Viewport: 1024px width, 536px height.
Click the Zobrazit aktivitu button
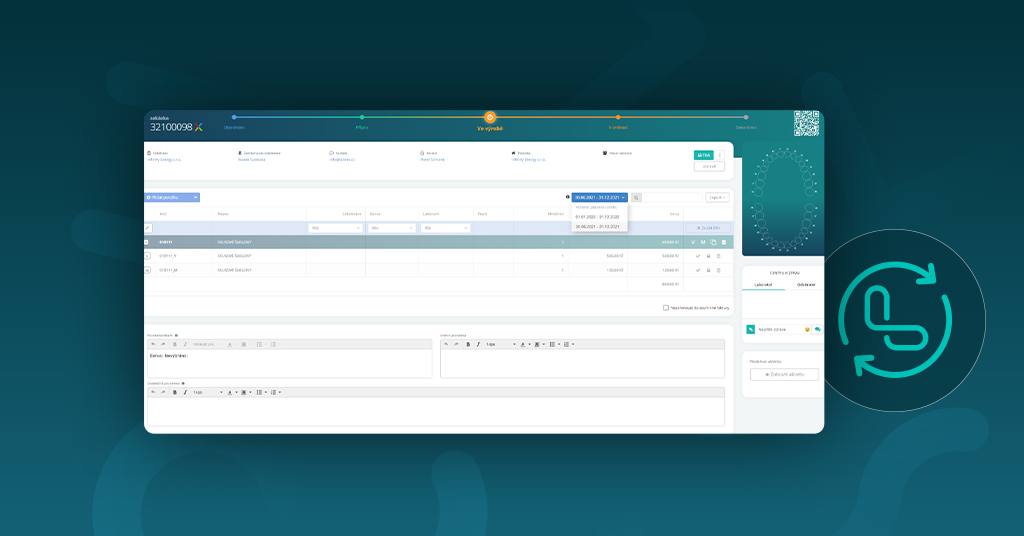pyautogui.click(x=784, y=375)
